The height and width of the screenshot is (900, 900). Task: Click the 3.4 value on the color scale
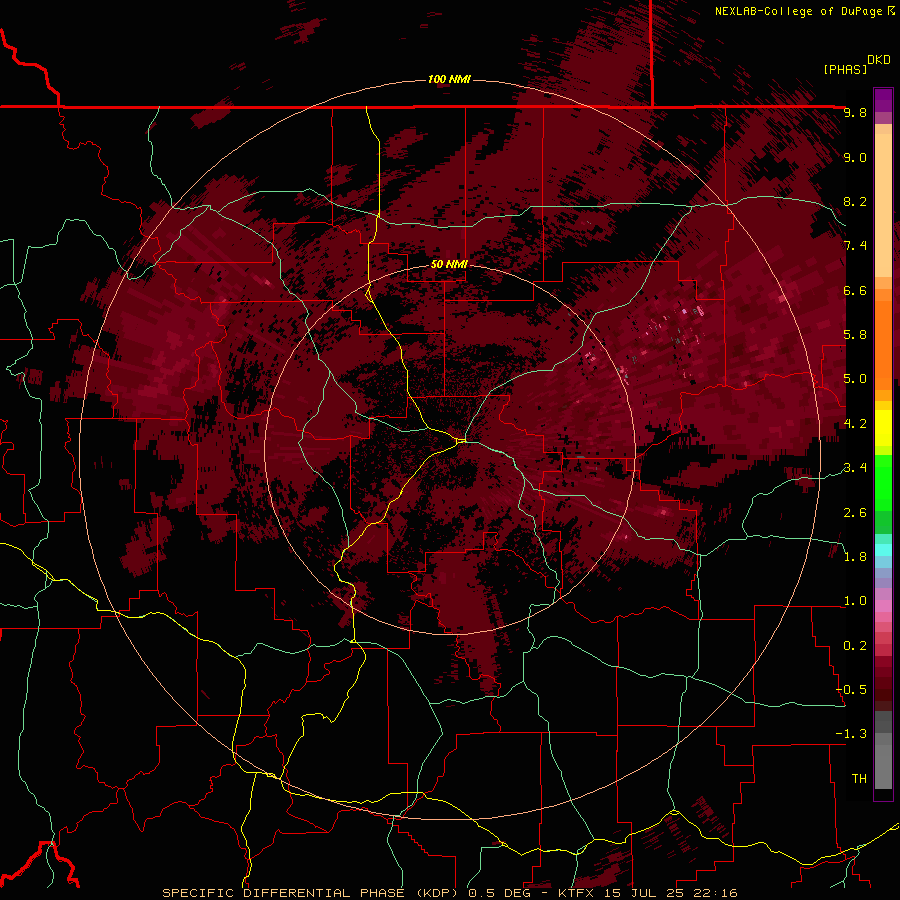855,468
